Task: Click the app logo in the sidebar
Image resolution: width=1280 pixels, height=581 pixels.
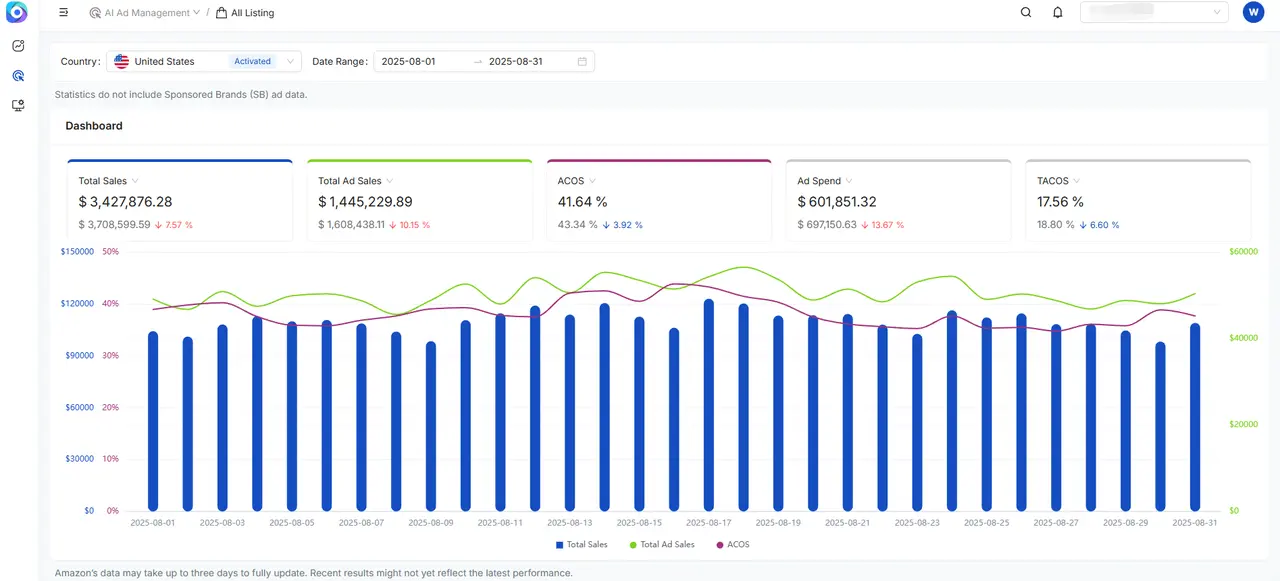Action: [17, 13]
